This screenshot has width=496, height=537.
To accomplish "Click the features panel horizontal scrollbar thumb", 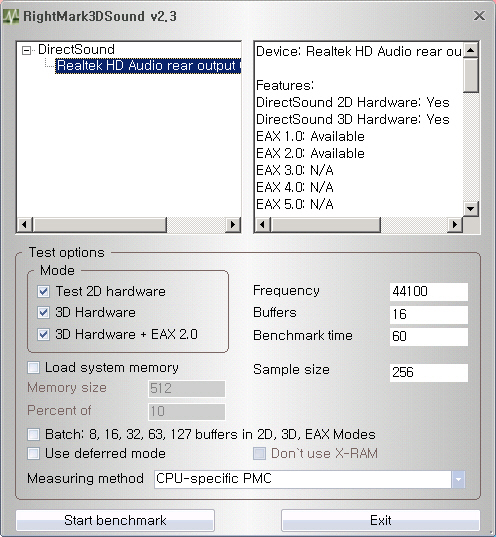I will click(x=325, y=225).
